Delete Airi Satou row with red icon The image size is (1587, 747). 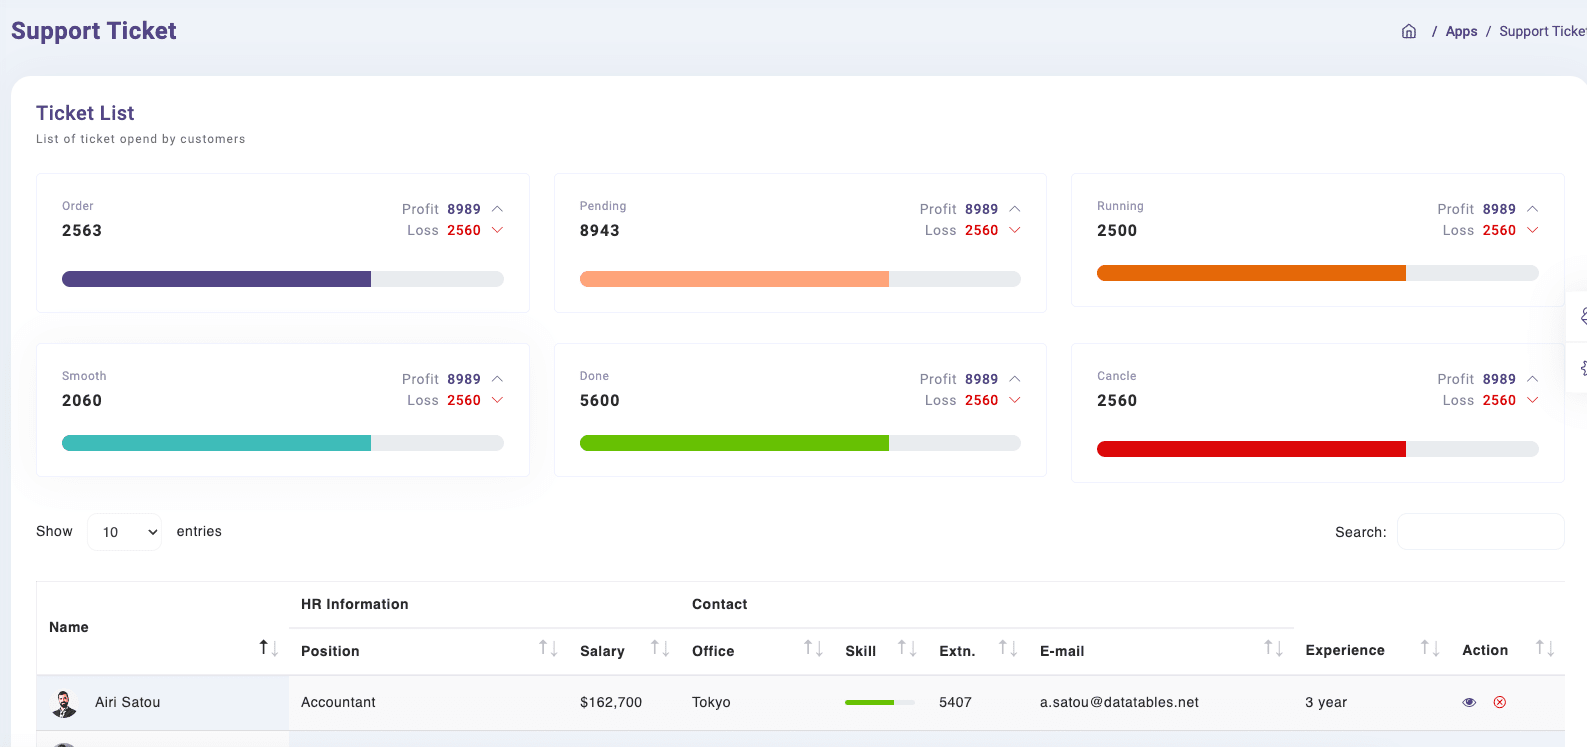[1500, 702]
